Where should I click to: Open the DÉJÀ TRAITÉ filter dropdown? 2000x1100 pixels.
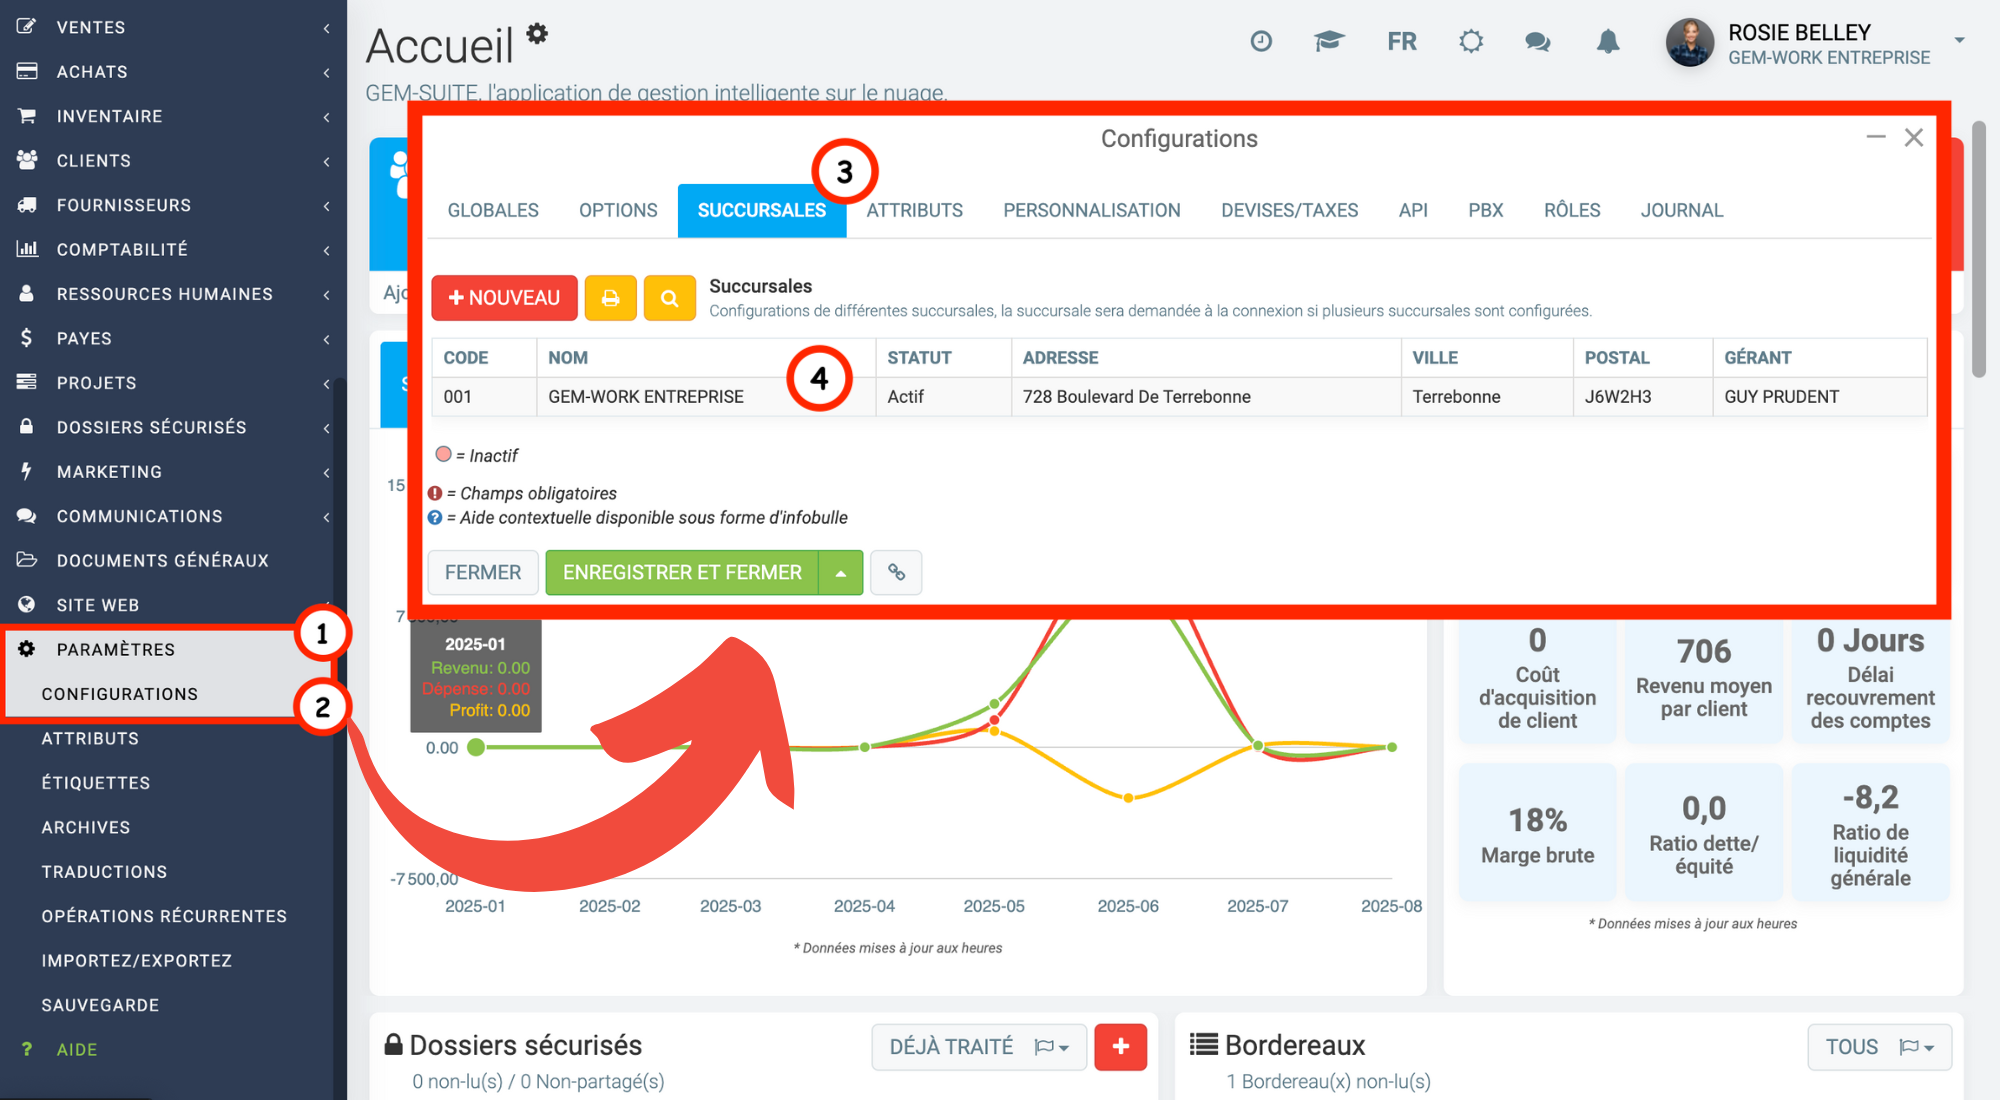click(979, 1047)
